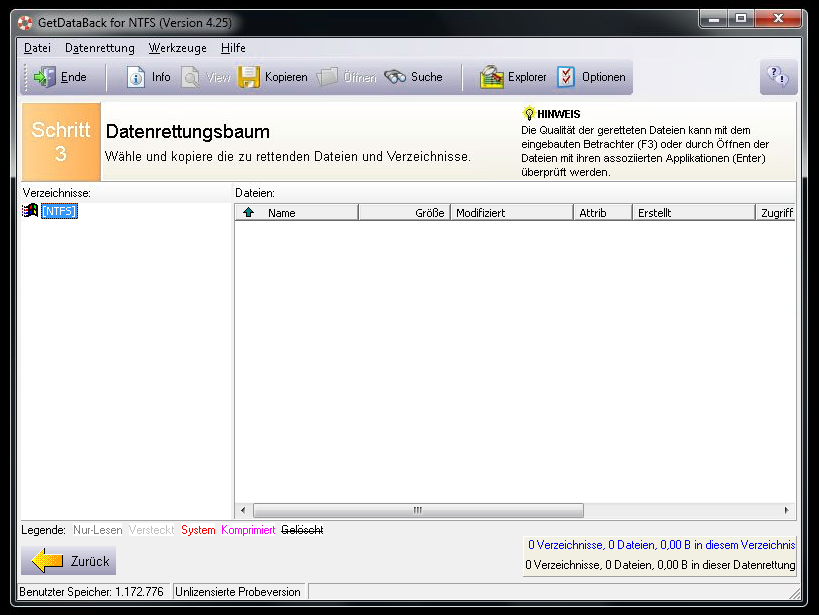Image resolution: width=819 pixels, height=615 pixels.
Task: Click the red System legend label
Action: (x=198, y=530)
